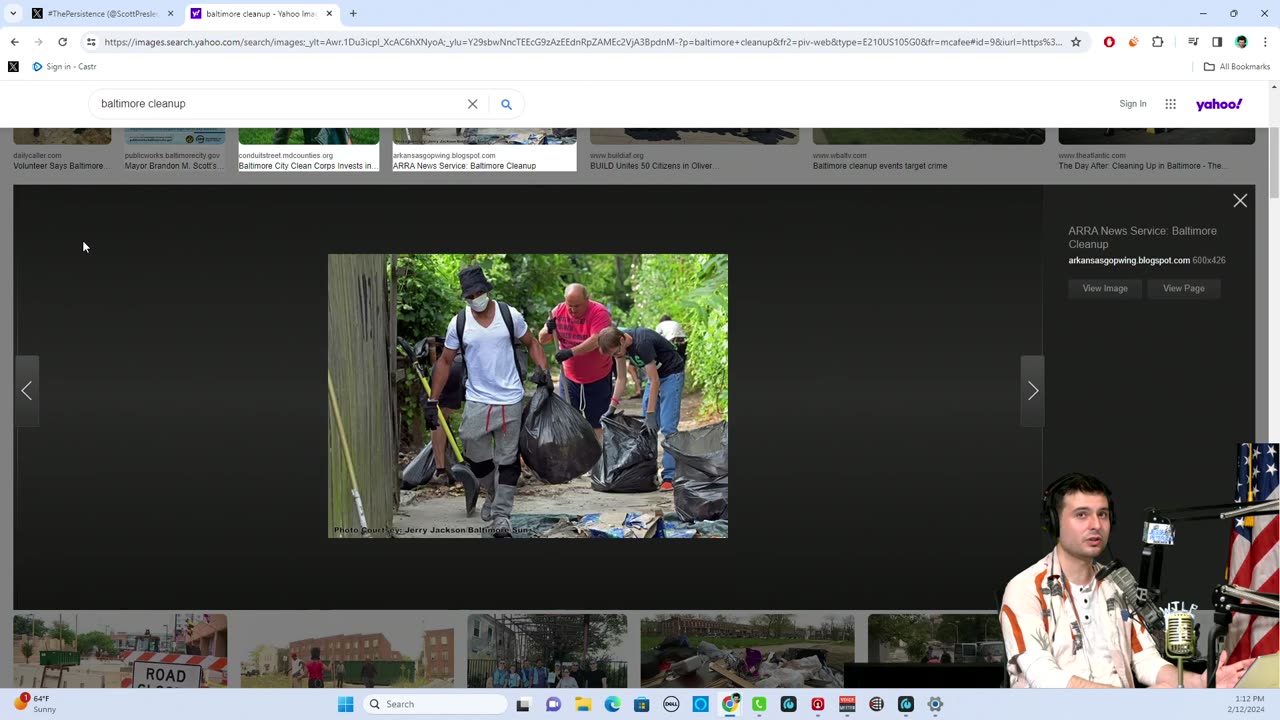Open File Explorer from taskbar

[x=582, y=704]
